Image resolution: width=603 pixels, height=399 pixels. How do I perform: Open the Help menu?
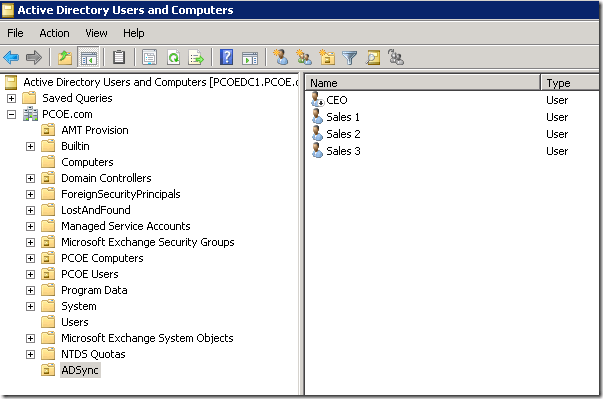[x=133, y=33]
